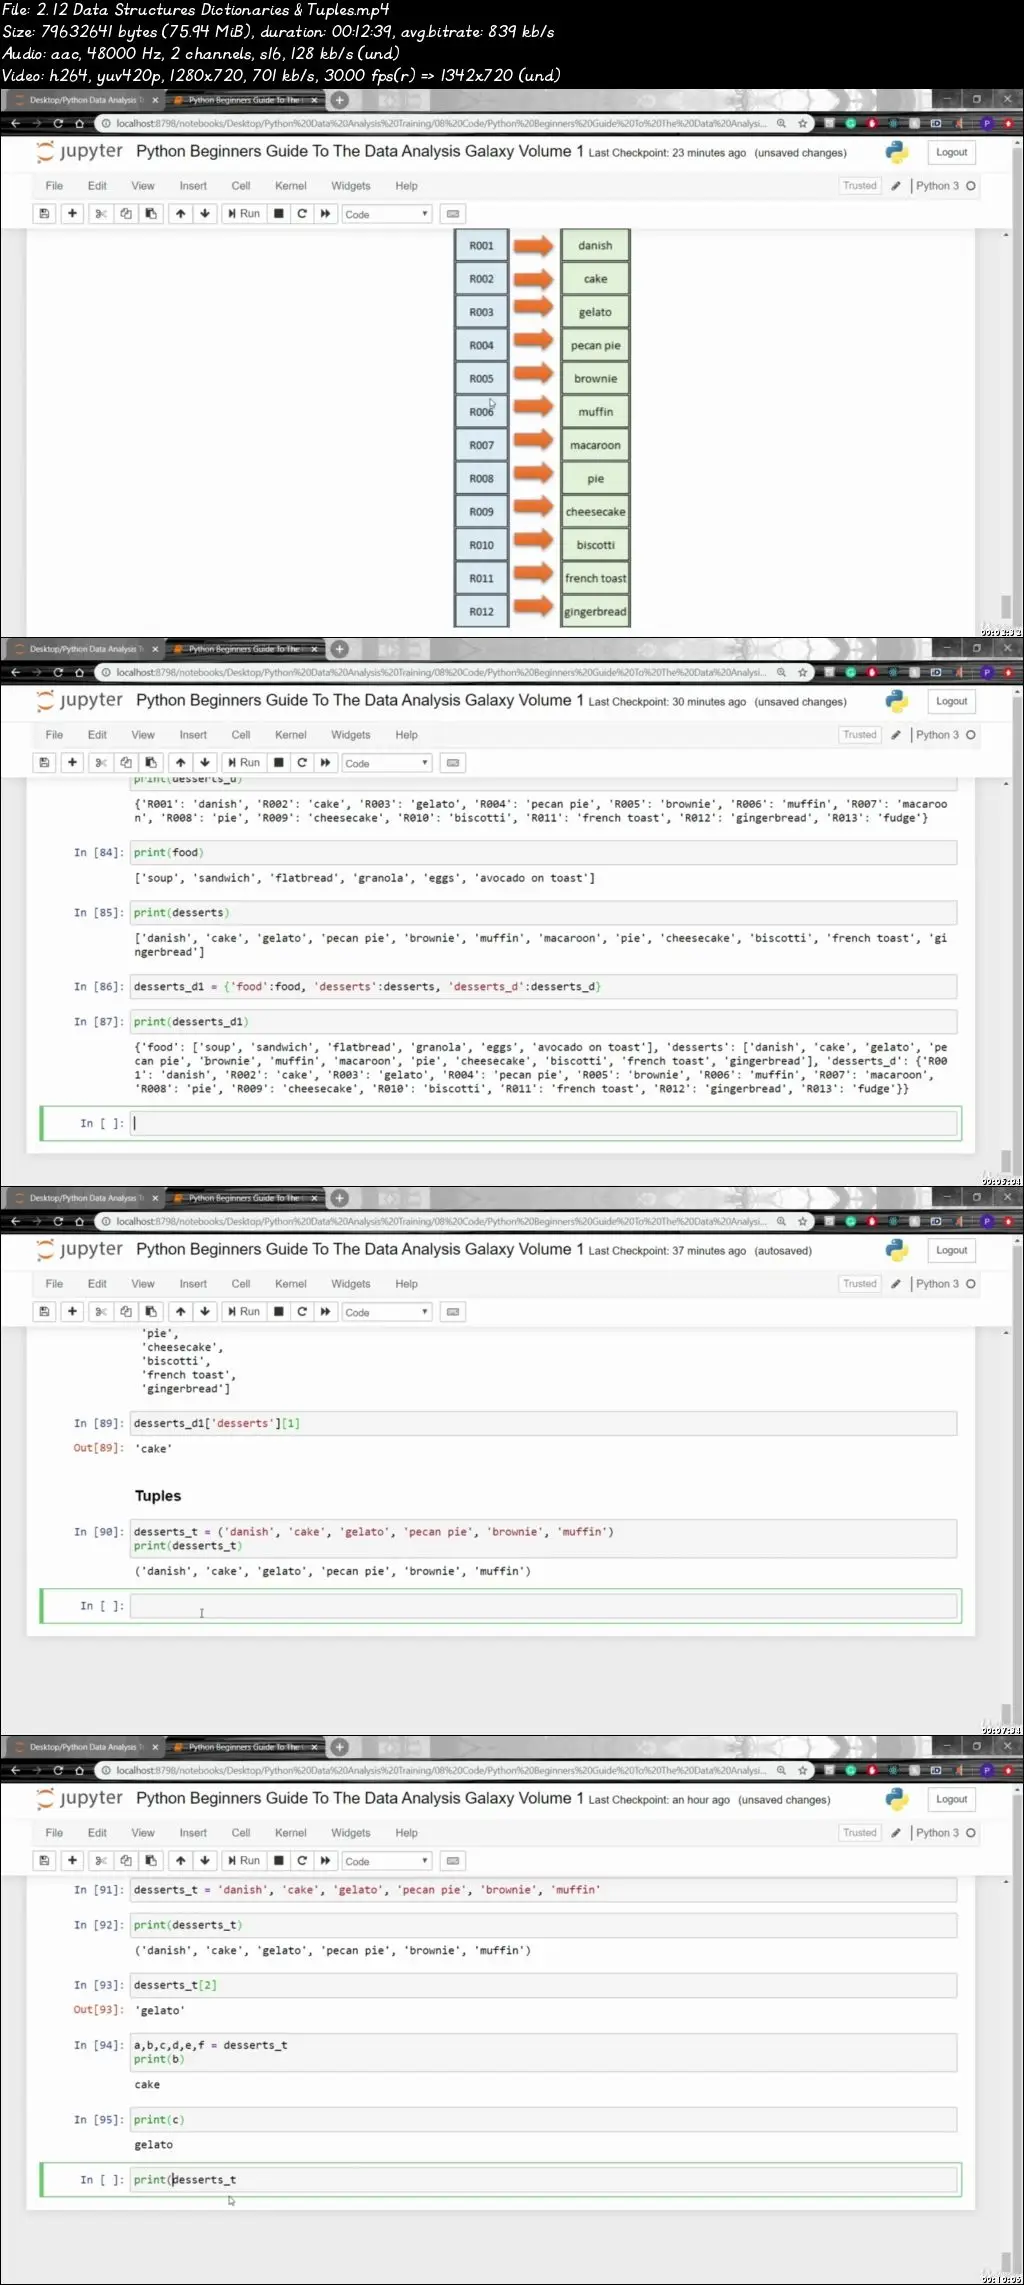Image resolution: width=1024 pixels, height=2285 pixels.
Task: Restart-and-run-all icon in '30 minutes ago' notebook
Action: point(326,762)
